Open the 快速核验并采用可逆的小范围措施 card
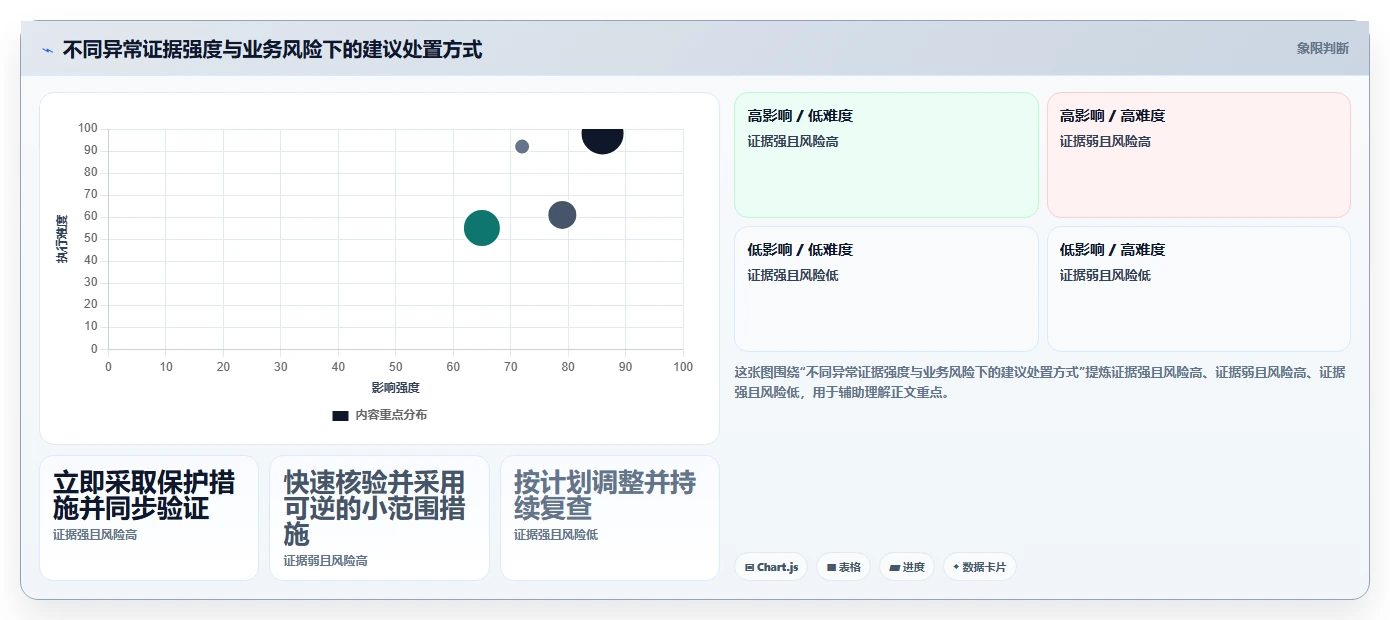1390x620 pixels. 379,518
